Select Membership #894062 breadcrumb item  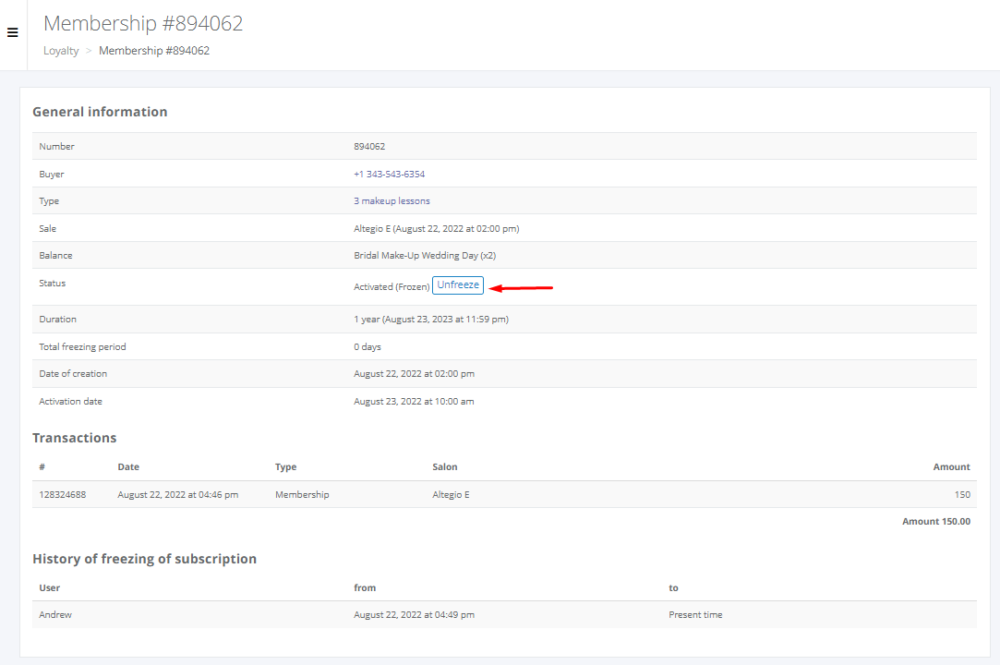tap(154, 50)
